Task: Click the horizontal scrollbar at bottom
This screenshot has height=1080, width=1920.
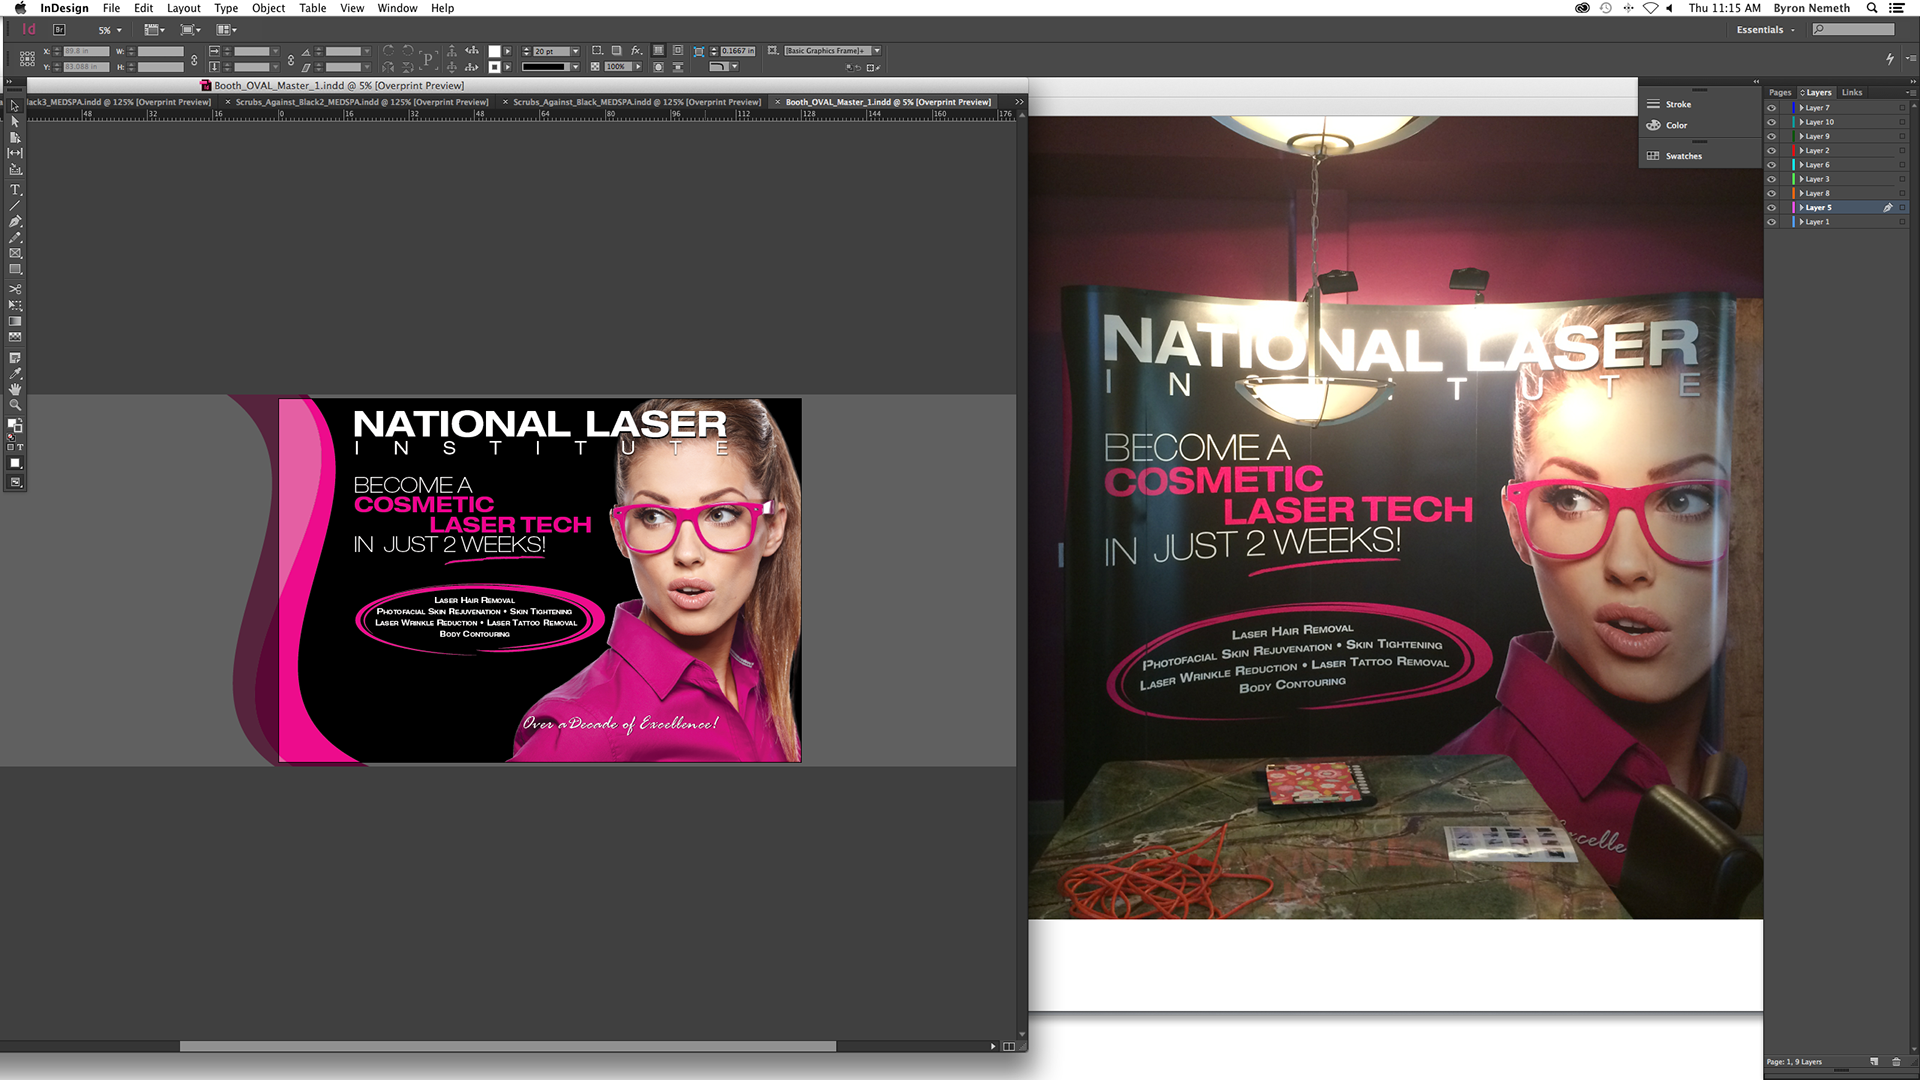Action: coord(507,1046)
